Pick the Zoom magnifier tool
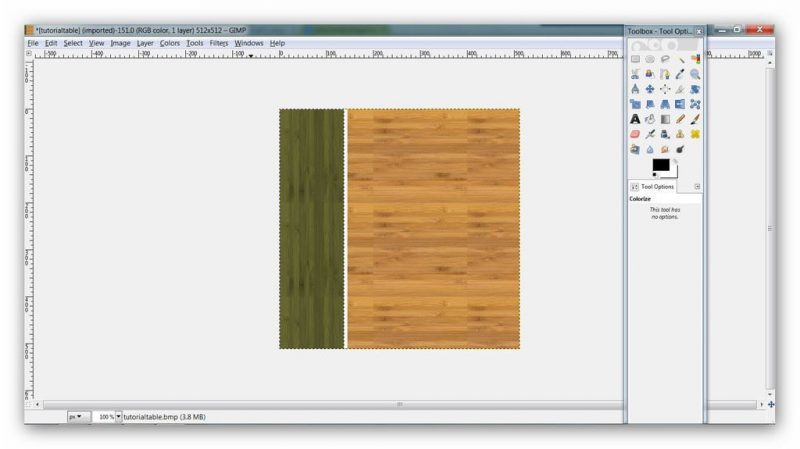Image resolution: width=800 pixels, height=449 pixels. pyautogui.click(x=695, y=74)
